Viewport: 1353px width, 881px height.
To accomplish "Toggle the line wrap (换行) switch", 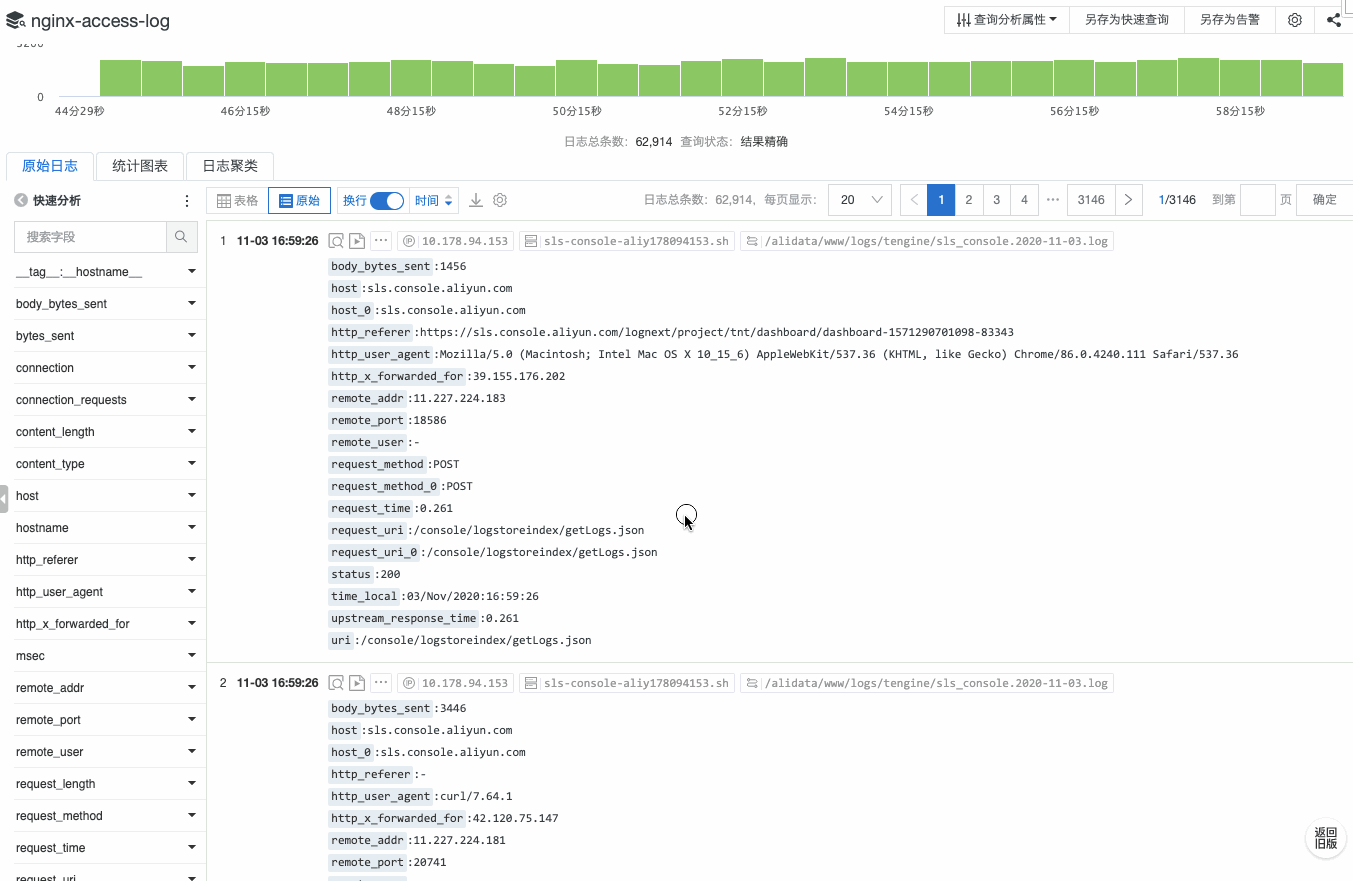I will point(387,201).
